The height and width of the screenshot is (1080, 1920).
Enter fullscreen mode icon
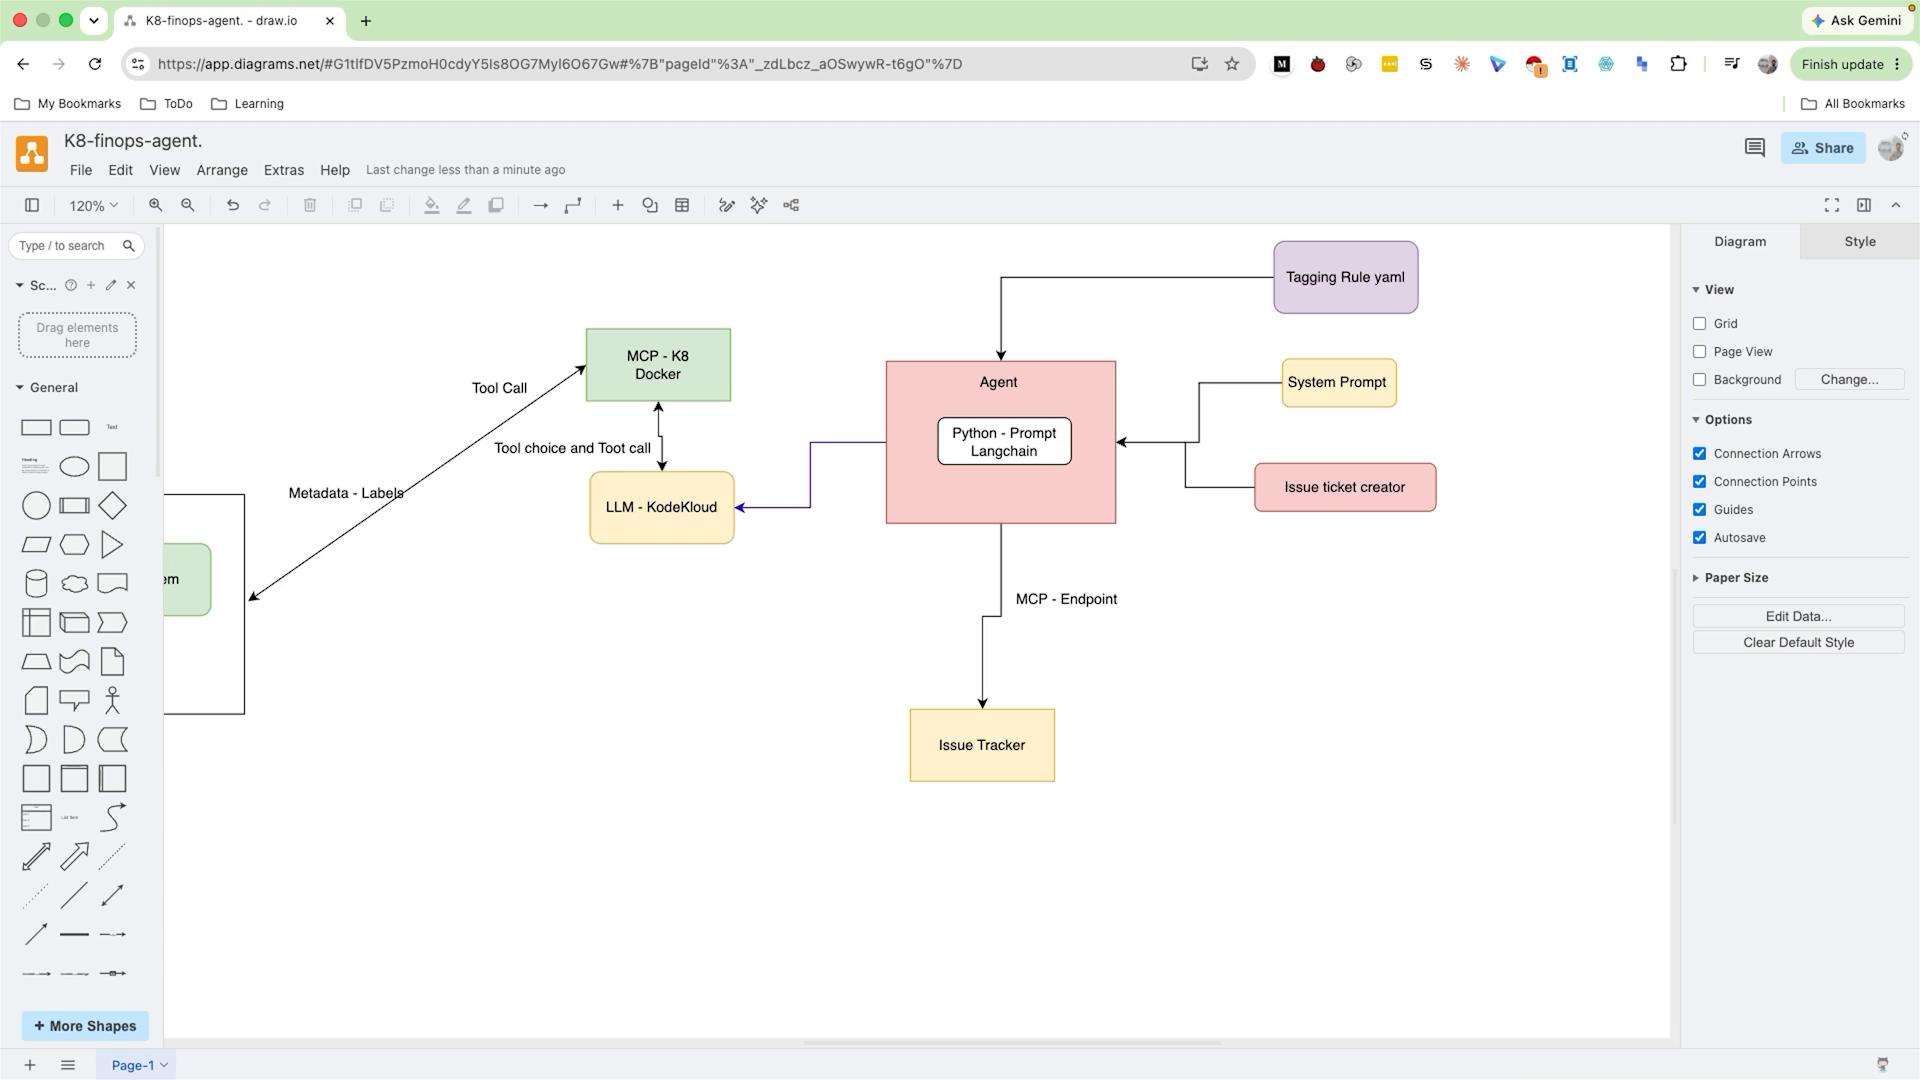[1832, 205]
